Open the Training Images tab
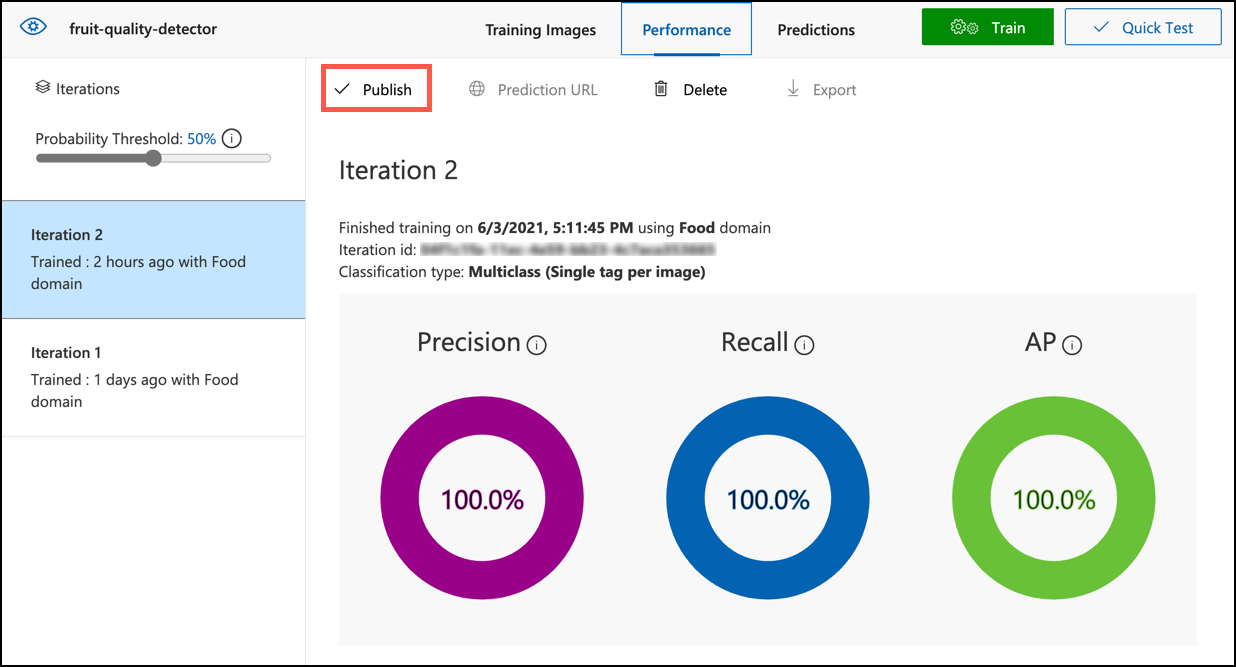The width and height of the screenshot is (1236, 667). pyautogui.click(x=540, y=30)
